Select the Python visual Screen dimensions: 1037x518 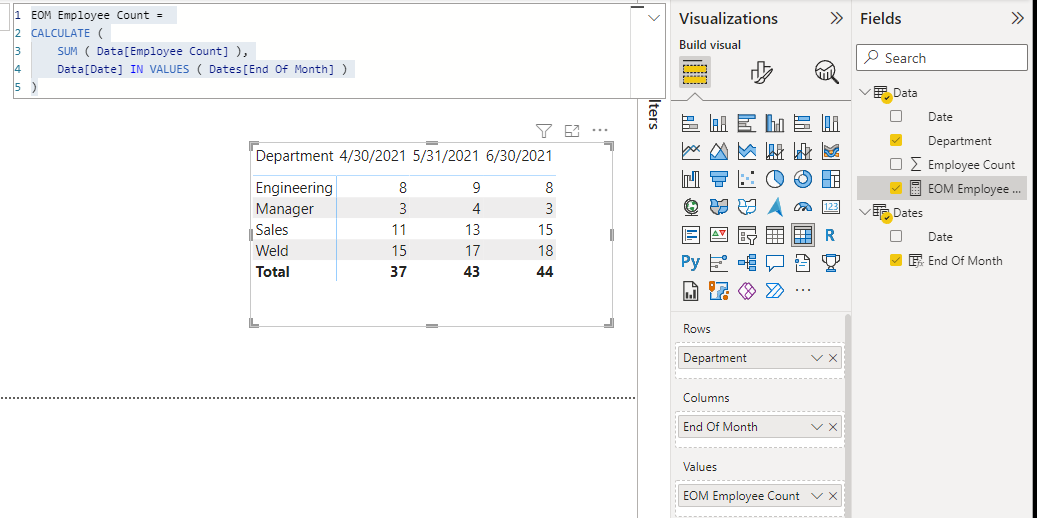(x=690, y=263)
